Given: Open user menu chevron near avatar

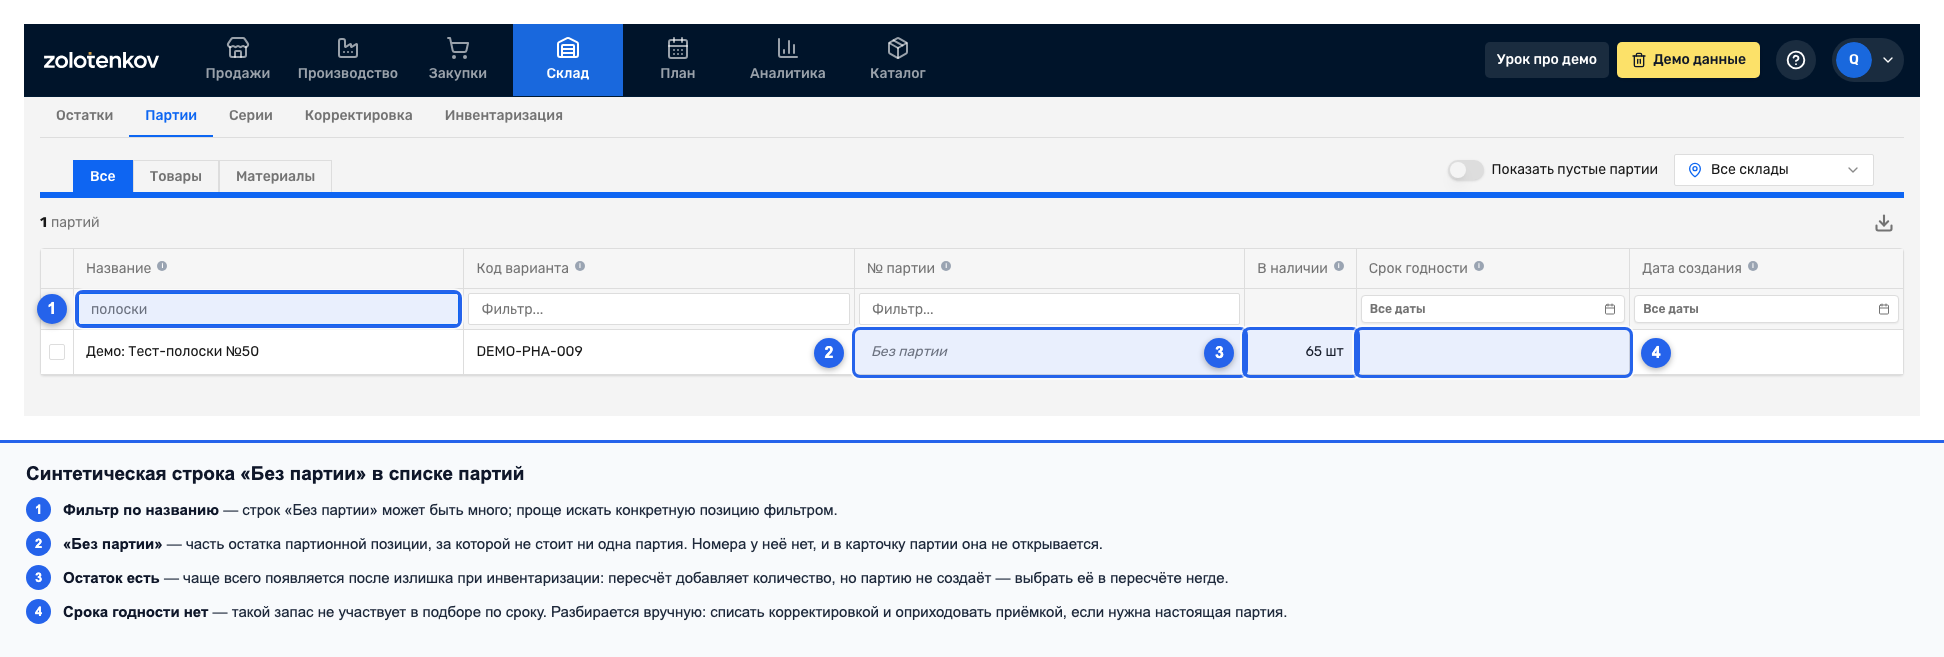Looking at the screenshot, I should click(1888, 60).
